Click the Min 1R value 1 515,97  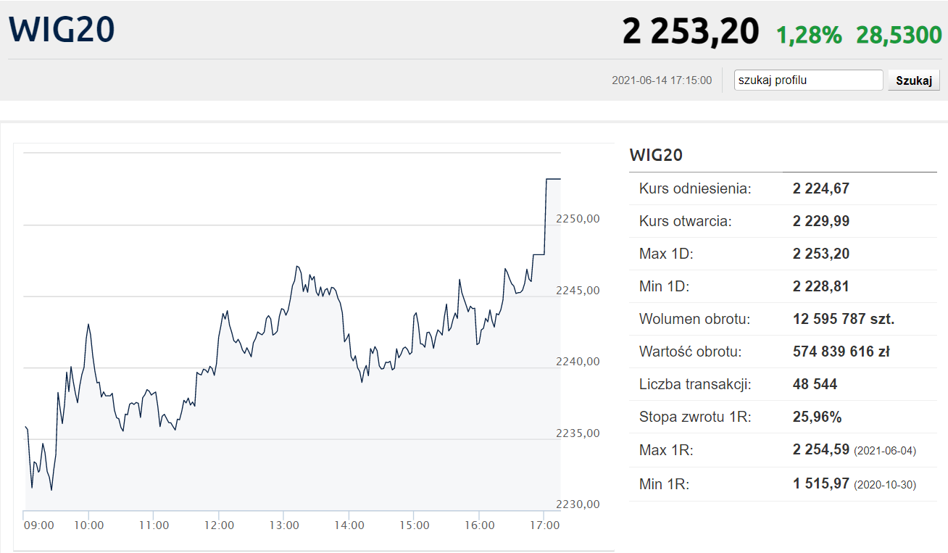tap(821, 483)
